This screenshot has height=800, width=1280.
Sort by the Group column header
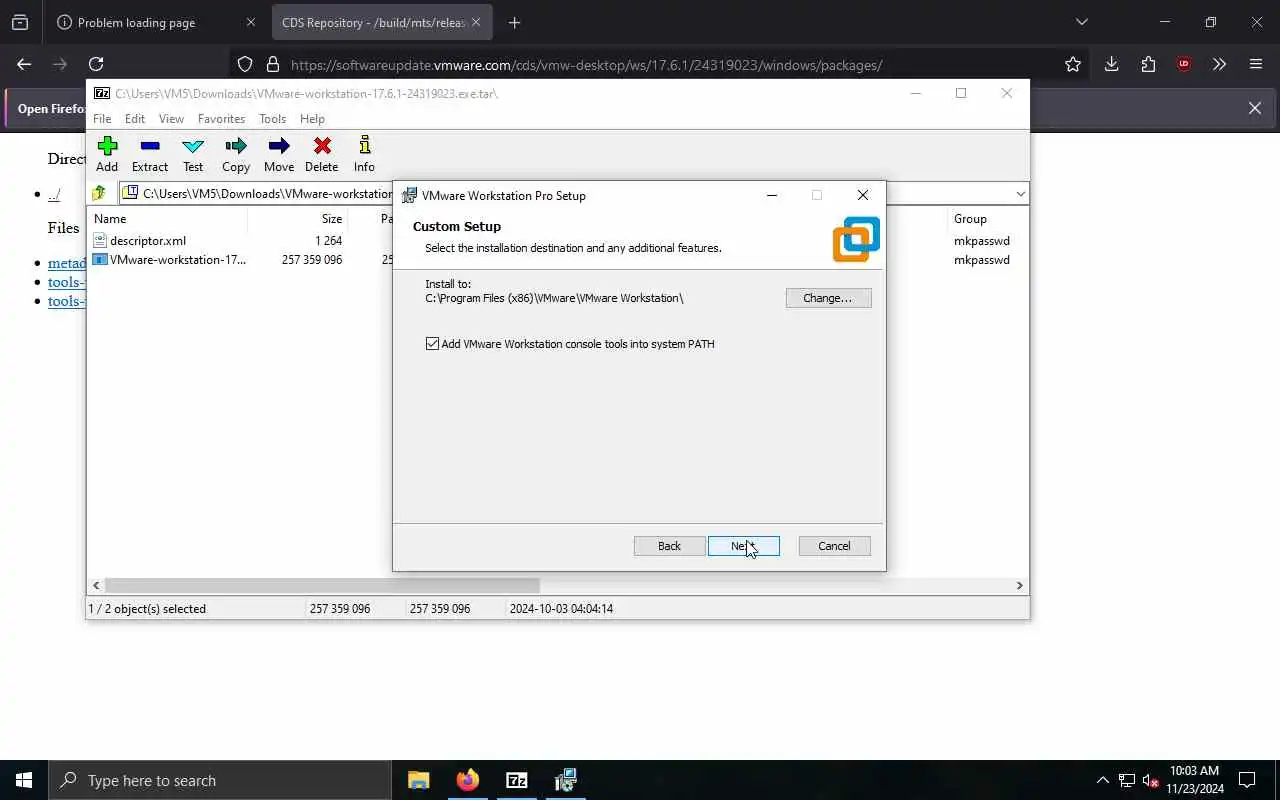pyautogui.click(x=970, y=219)
